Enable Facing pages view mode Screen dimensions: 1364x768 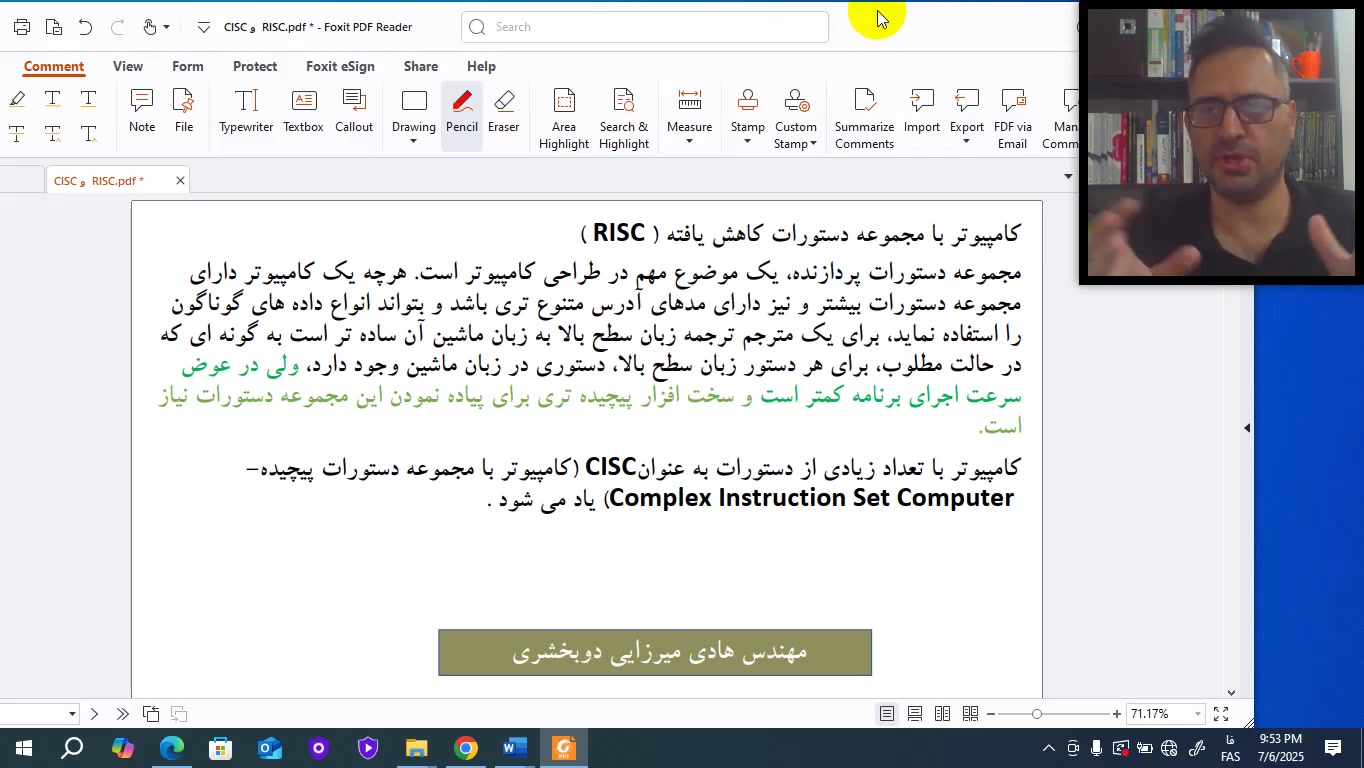pyautogui.click(x=943, y=714)
